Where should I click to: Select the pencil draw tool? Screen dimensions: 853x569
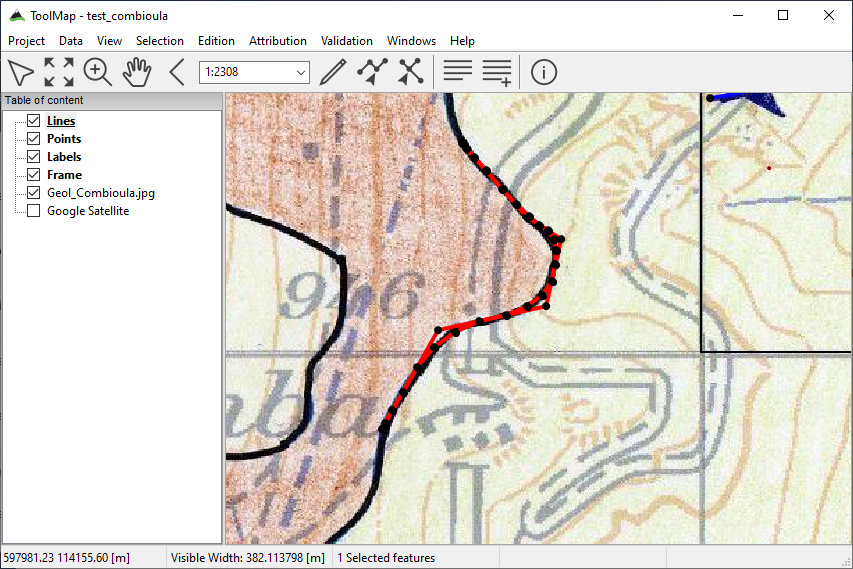pos(332,72)
